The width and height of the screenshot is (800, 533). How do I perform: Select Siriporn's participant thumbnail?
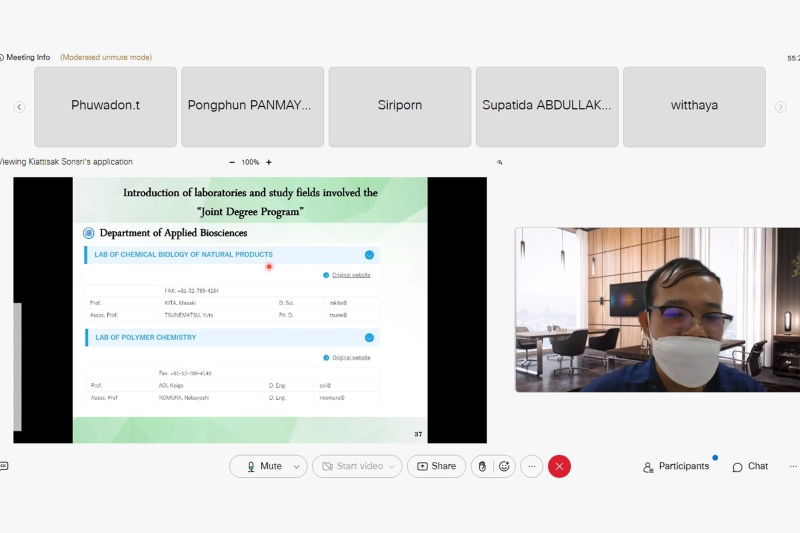pos(400,106)
